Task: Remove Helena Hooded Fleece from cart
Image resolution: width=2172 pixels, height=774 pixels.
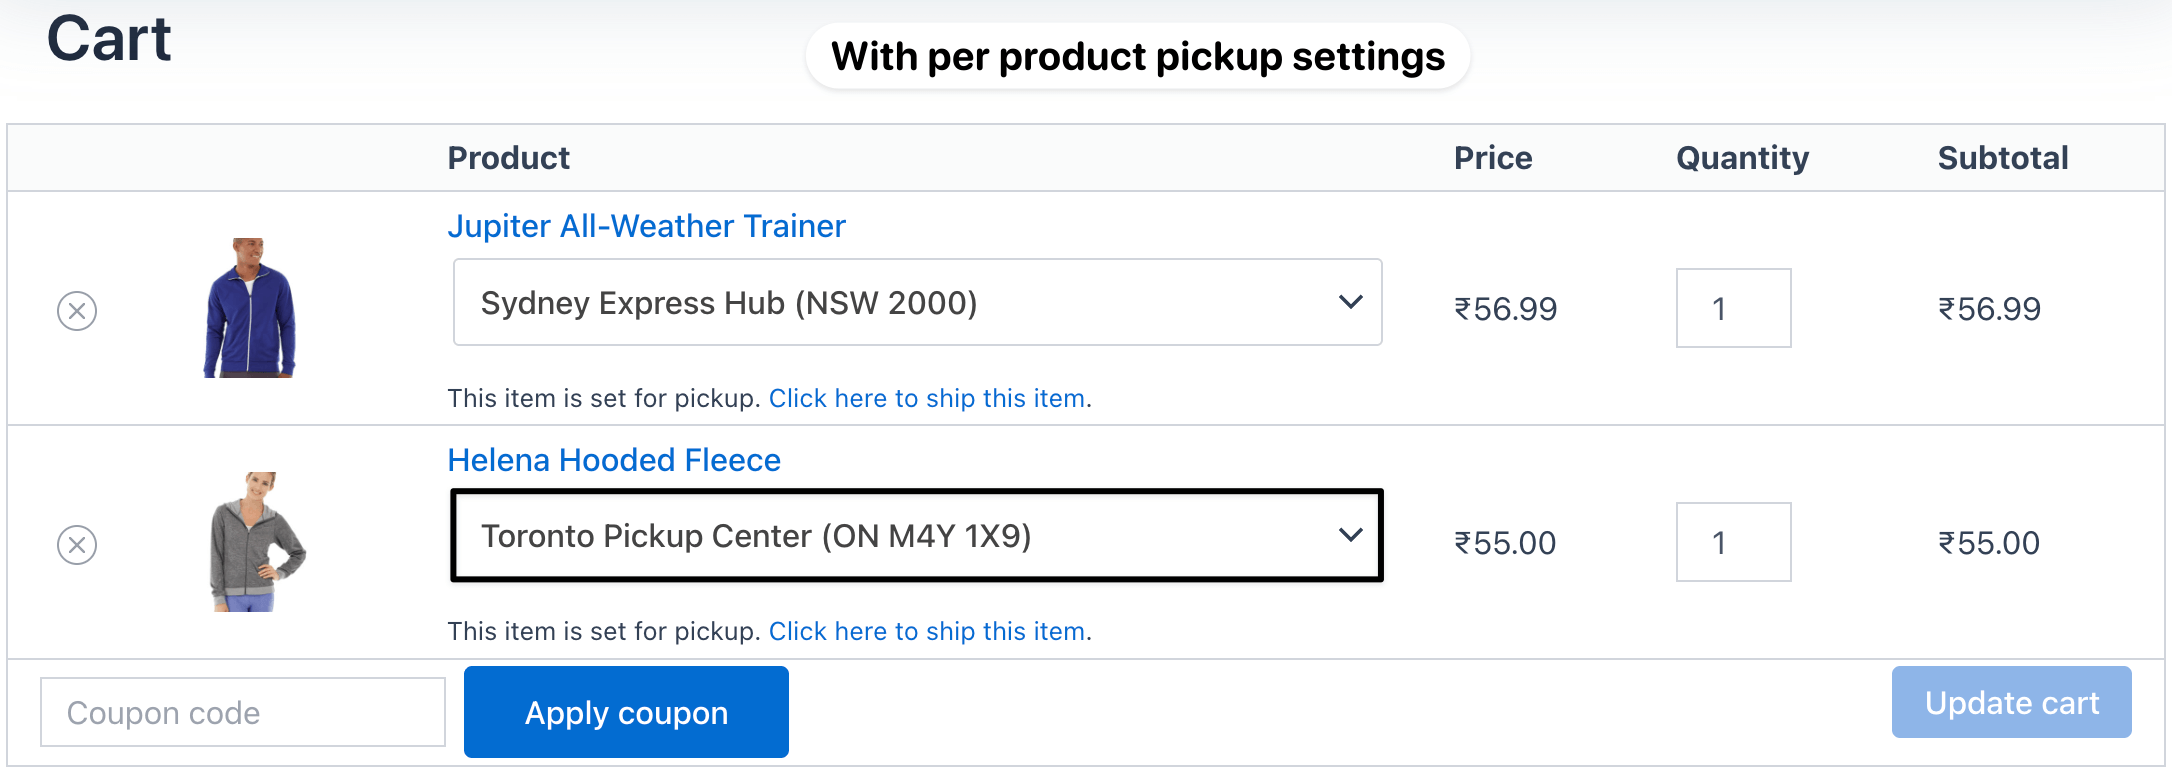Action: pyautogui.click(x=77, y=545)
